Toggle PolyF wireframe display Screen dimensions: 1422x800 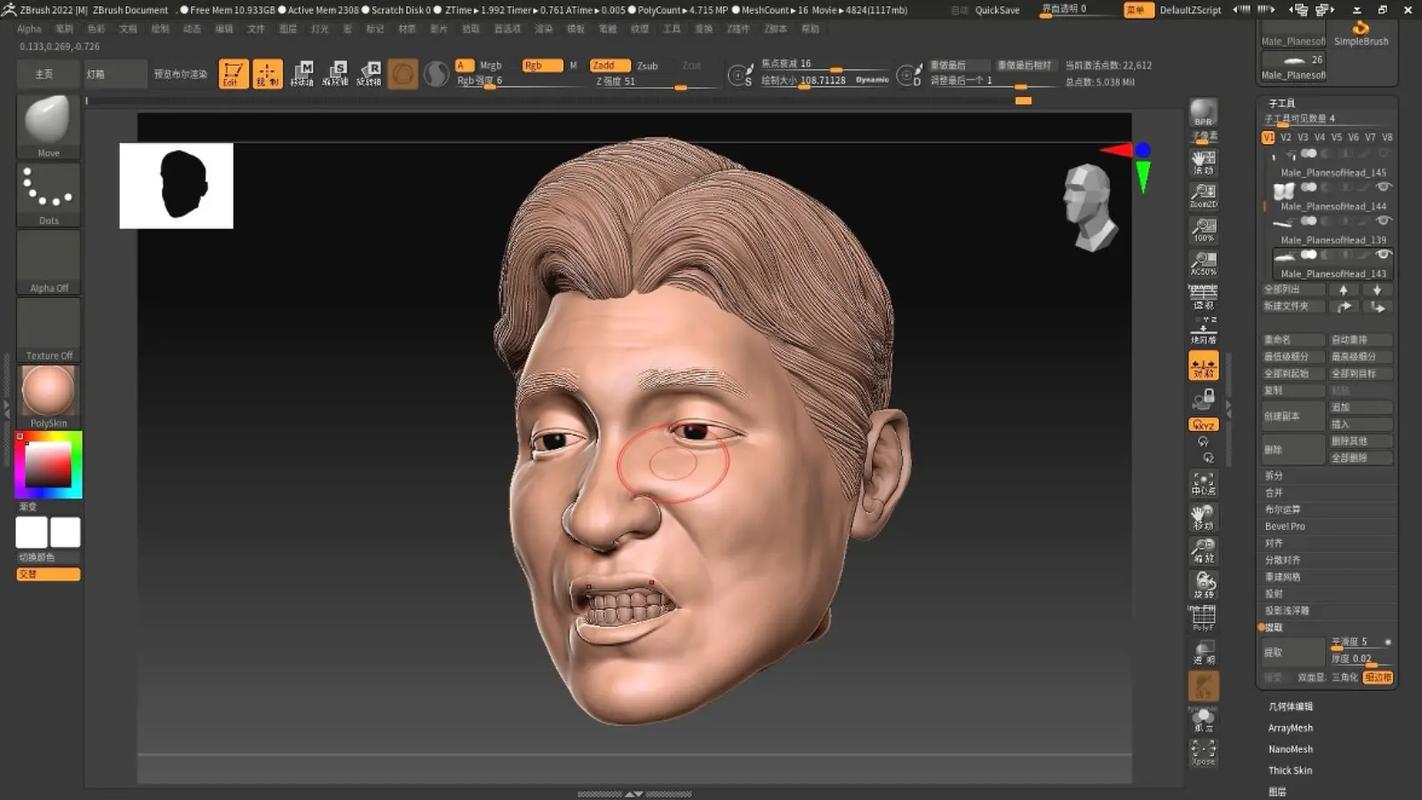[x=1204, y=619]
